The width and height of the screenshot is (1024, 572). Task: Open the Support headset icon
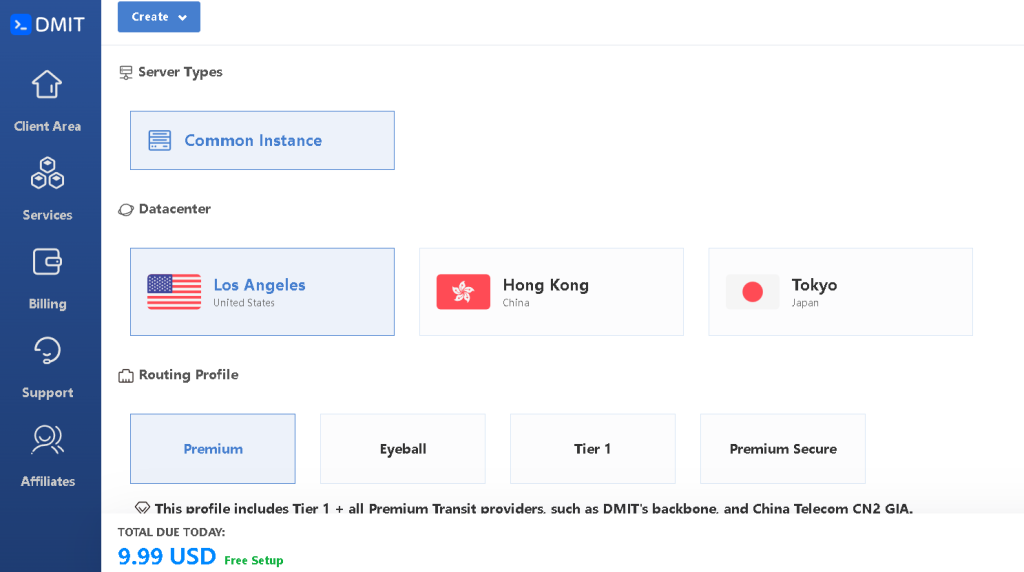pos(47,351)
